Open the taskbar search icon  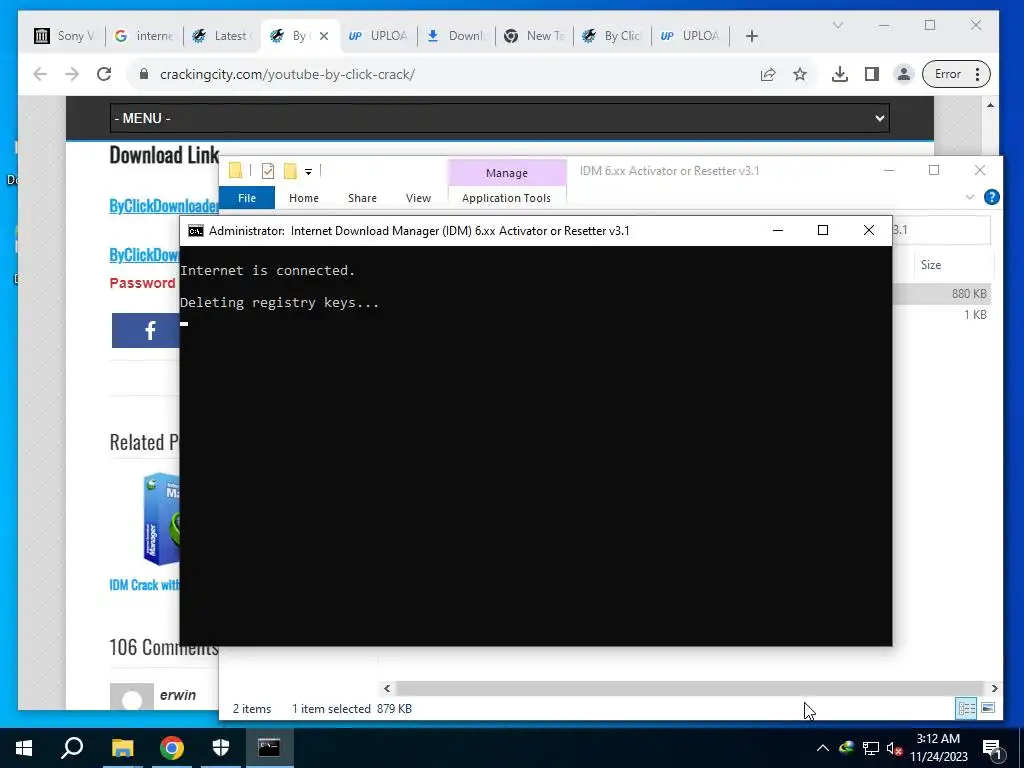pyautogui.click(x=72, y=748)
